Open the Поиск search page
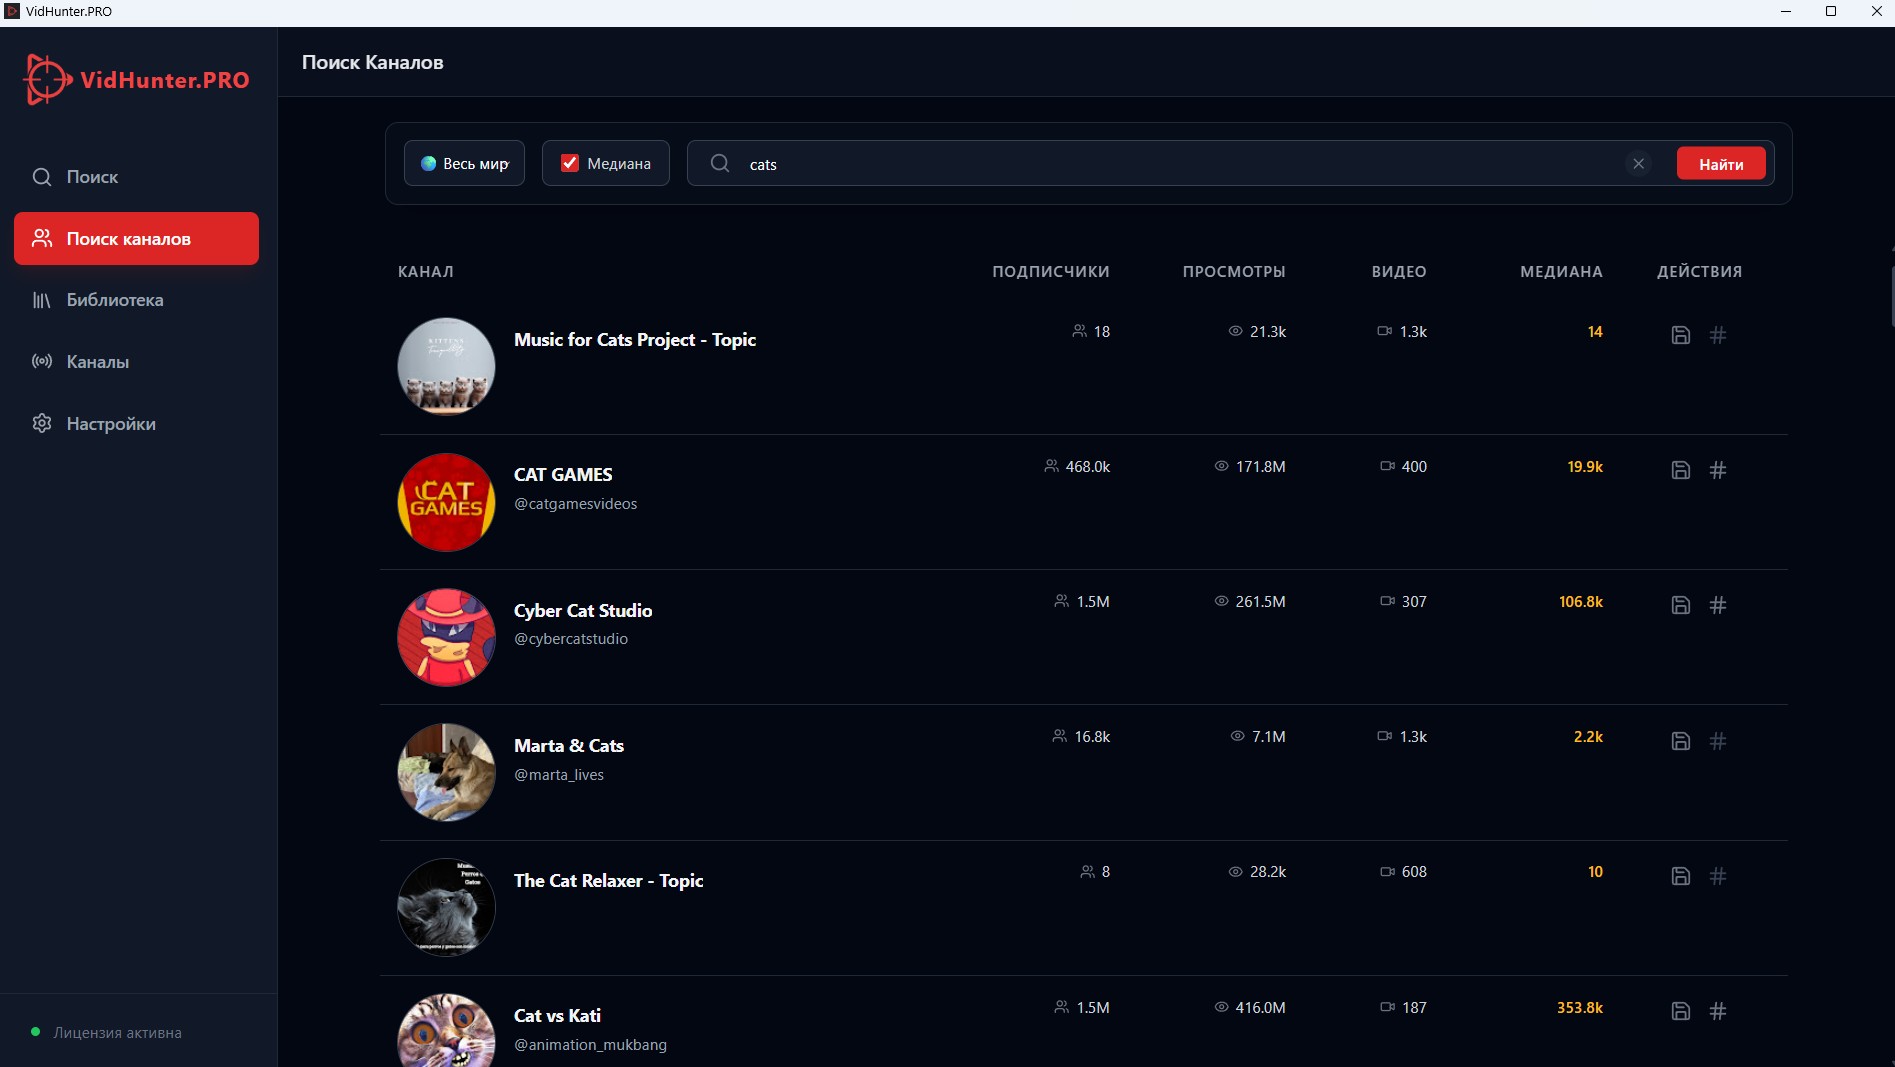Screen dimensions: 1895x1067 point(136,177)
